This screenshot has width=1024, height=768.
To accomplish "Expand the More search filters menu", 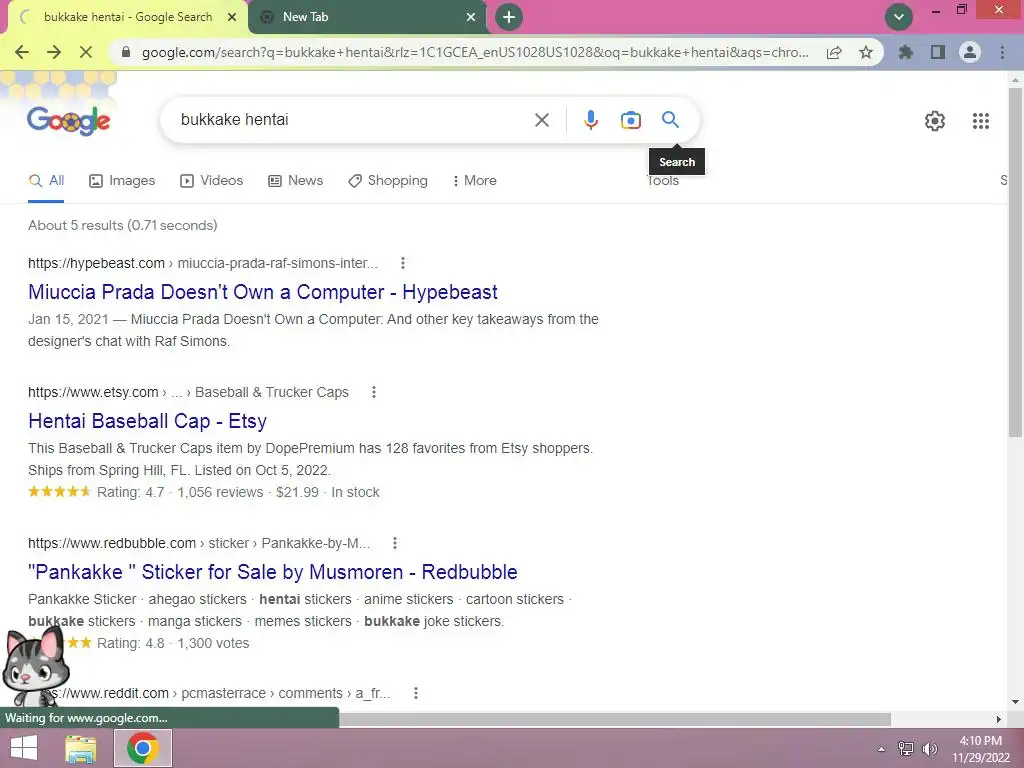I will tap(475, 181).
